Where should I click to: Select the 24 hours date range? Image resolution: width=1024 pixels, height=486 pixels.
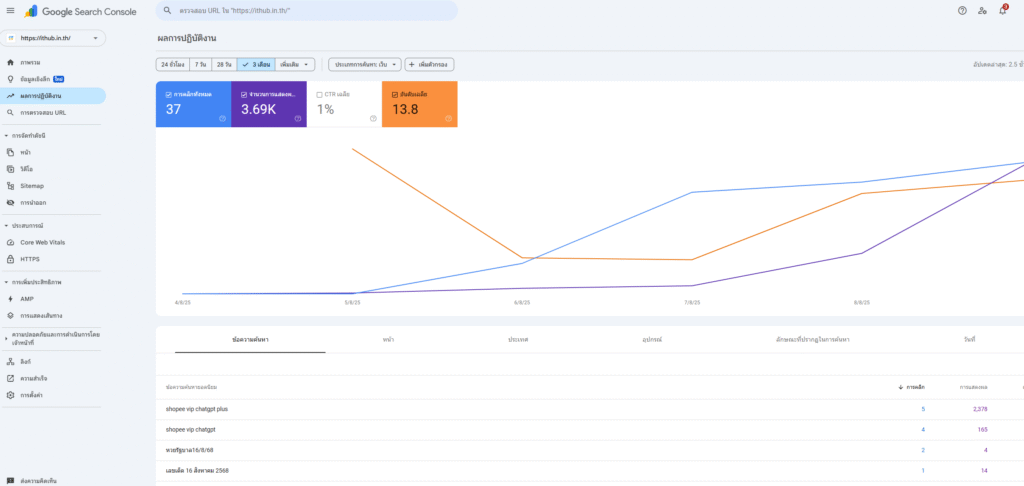tap(172, 65)
